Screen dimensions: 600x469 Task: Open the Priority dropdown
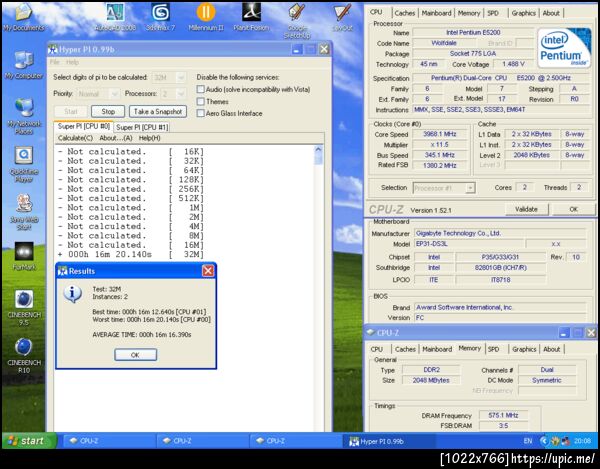click(98, 94)
